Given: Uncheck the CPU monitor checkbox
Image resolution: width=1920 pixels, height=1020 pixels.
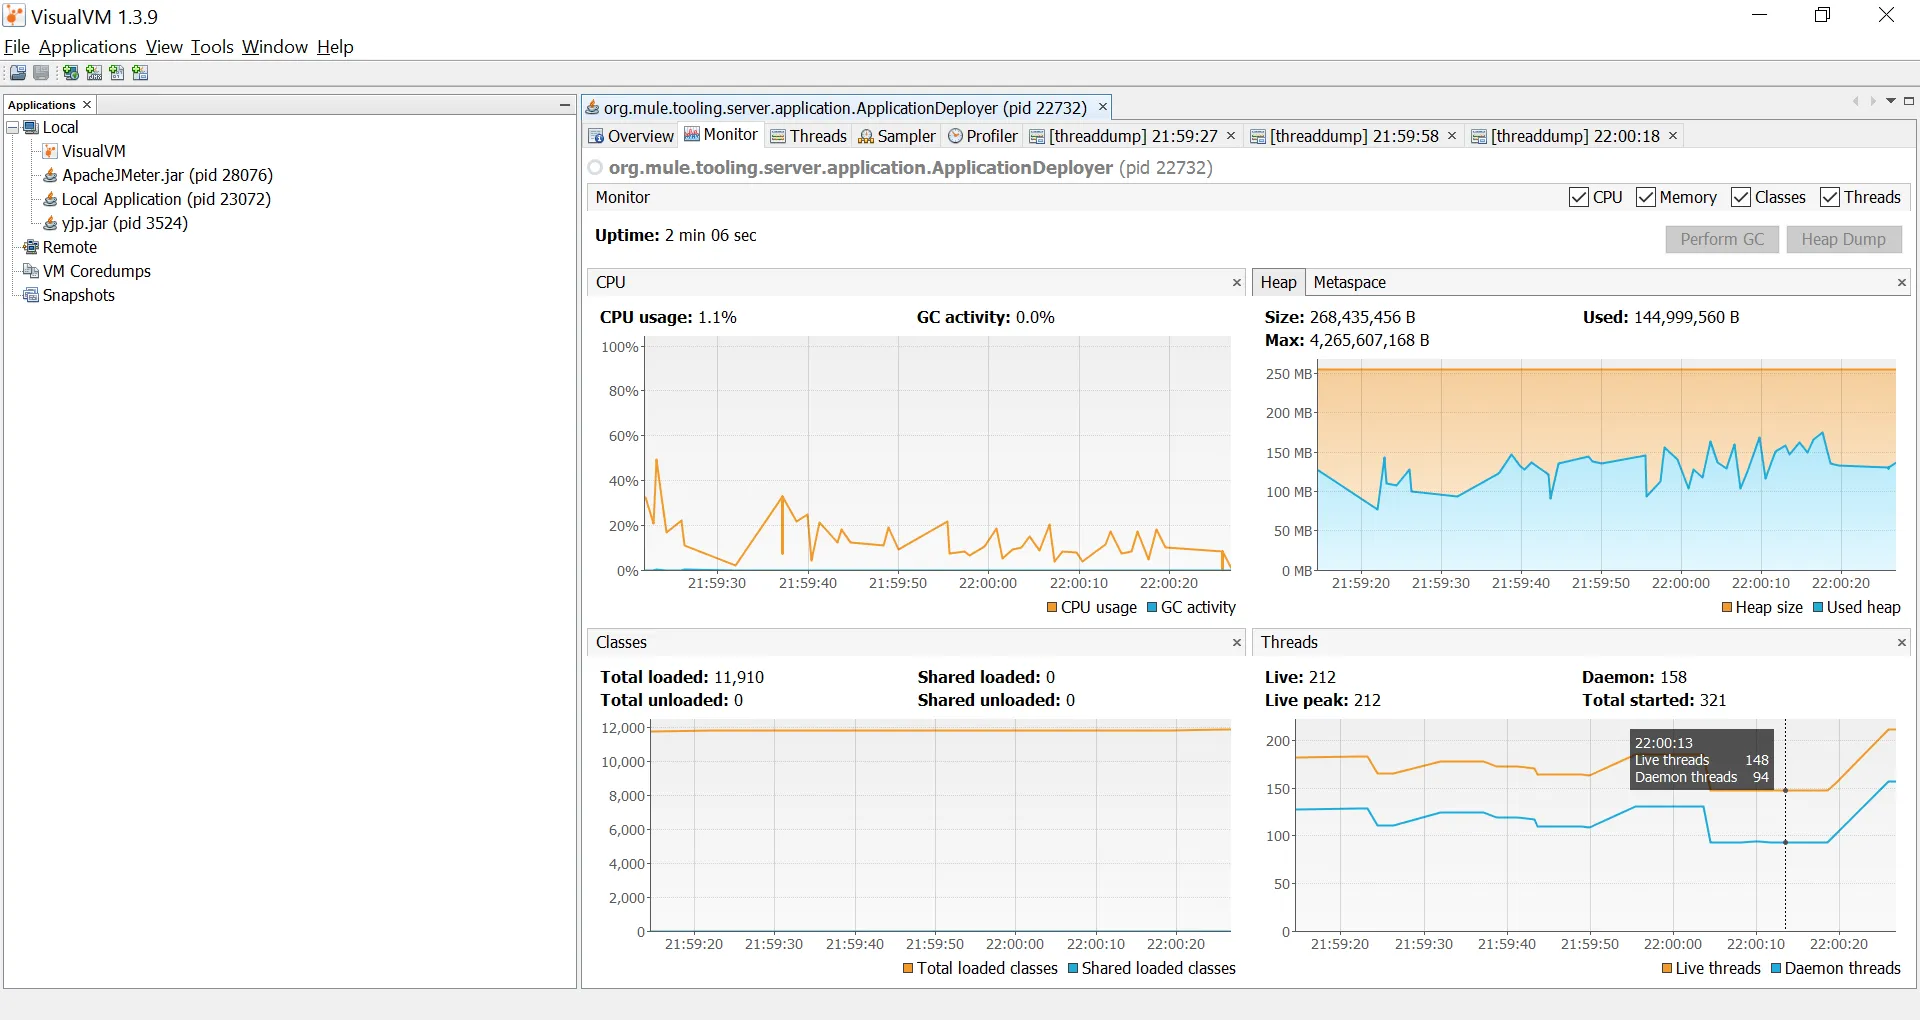Looking at the screenshot, I should coord(1579,197).
